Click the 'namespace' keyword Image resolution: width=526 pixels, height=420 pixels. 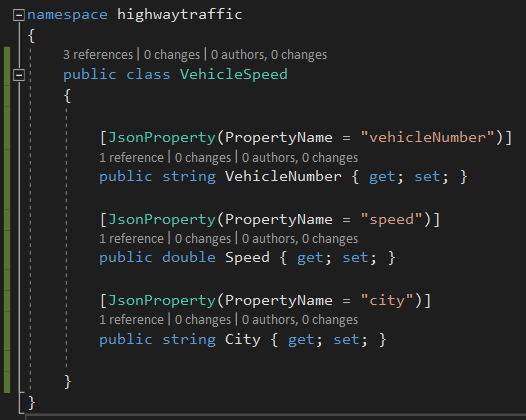[x=67, y=15]
